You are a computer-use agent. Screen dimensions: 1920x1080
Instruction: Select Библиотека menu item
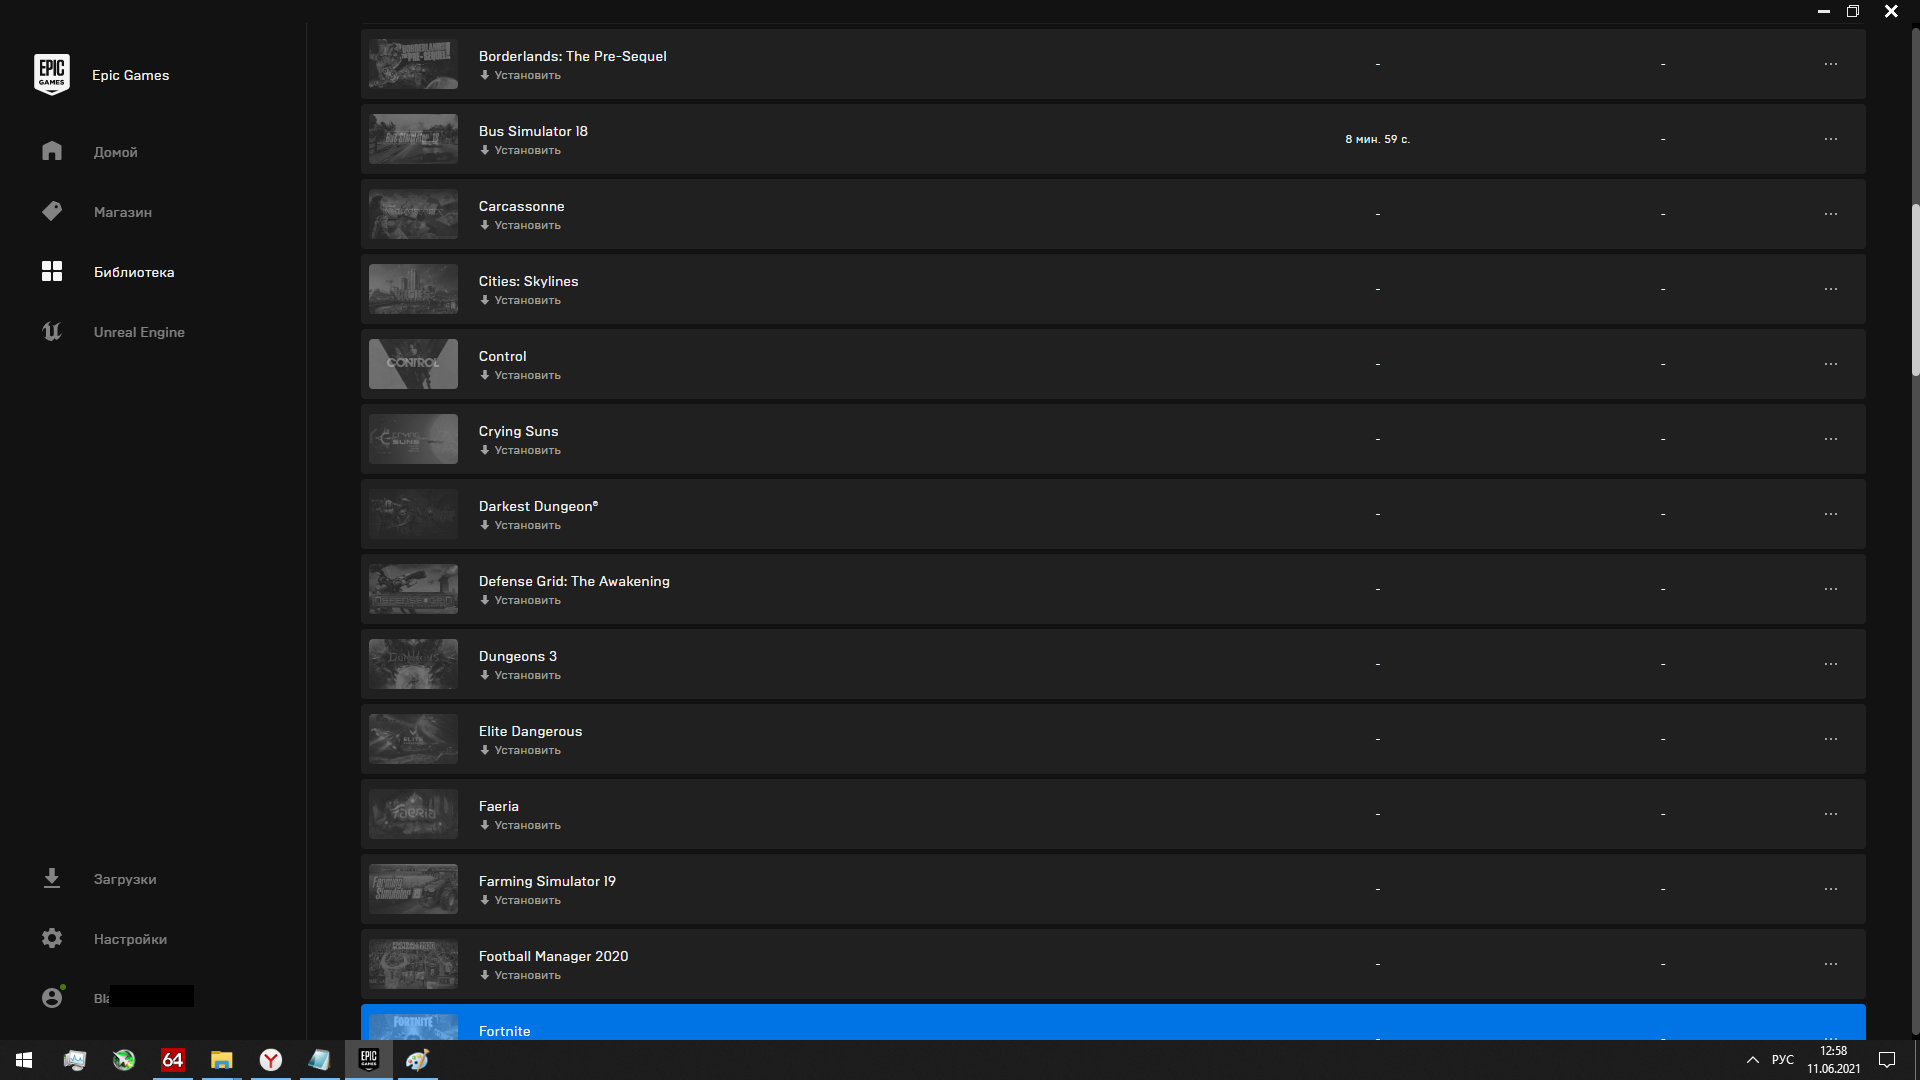pyautogui.click(x=134, y=272)
